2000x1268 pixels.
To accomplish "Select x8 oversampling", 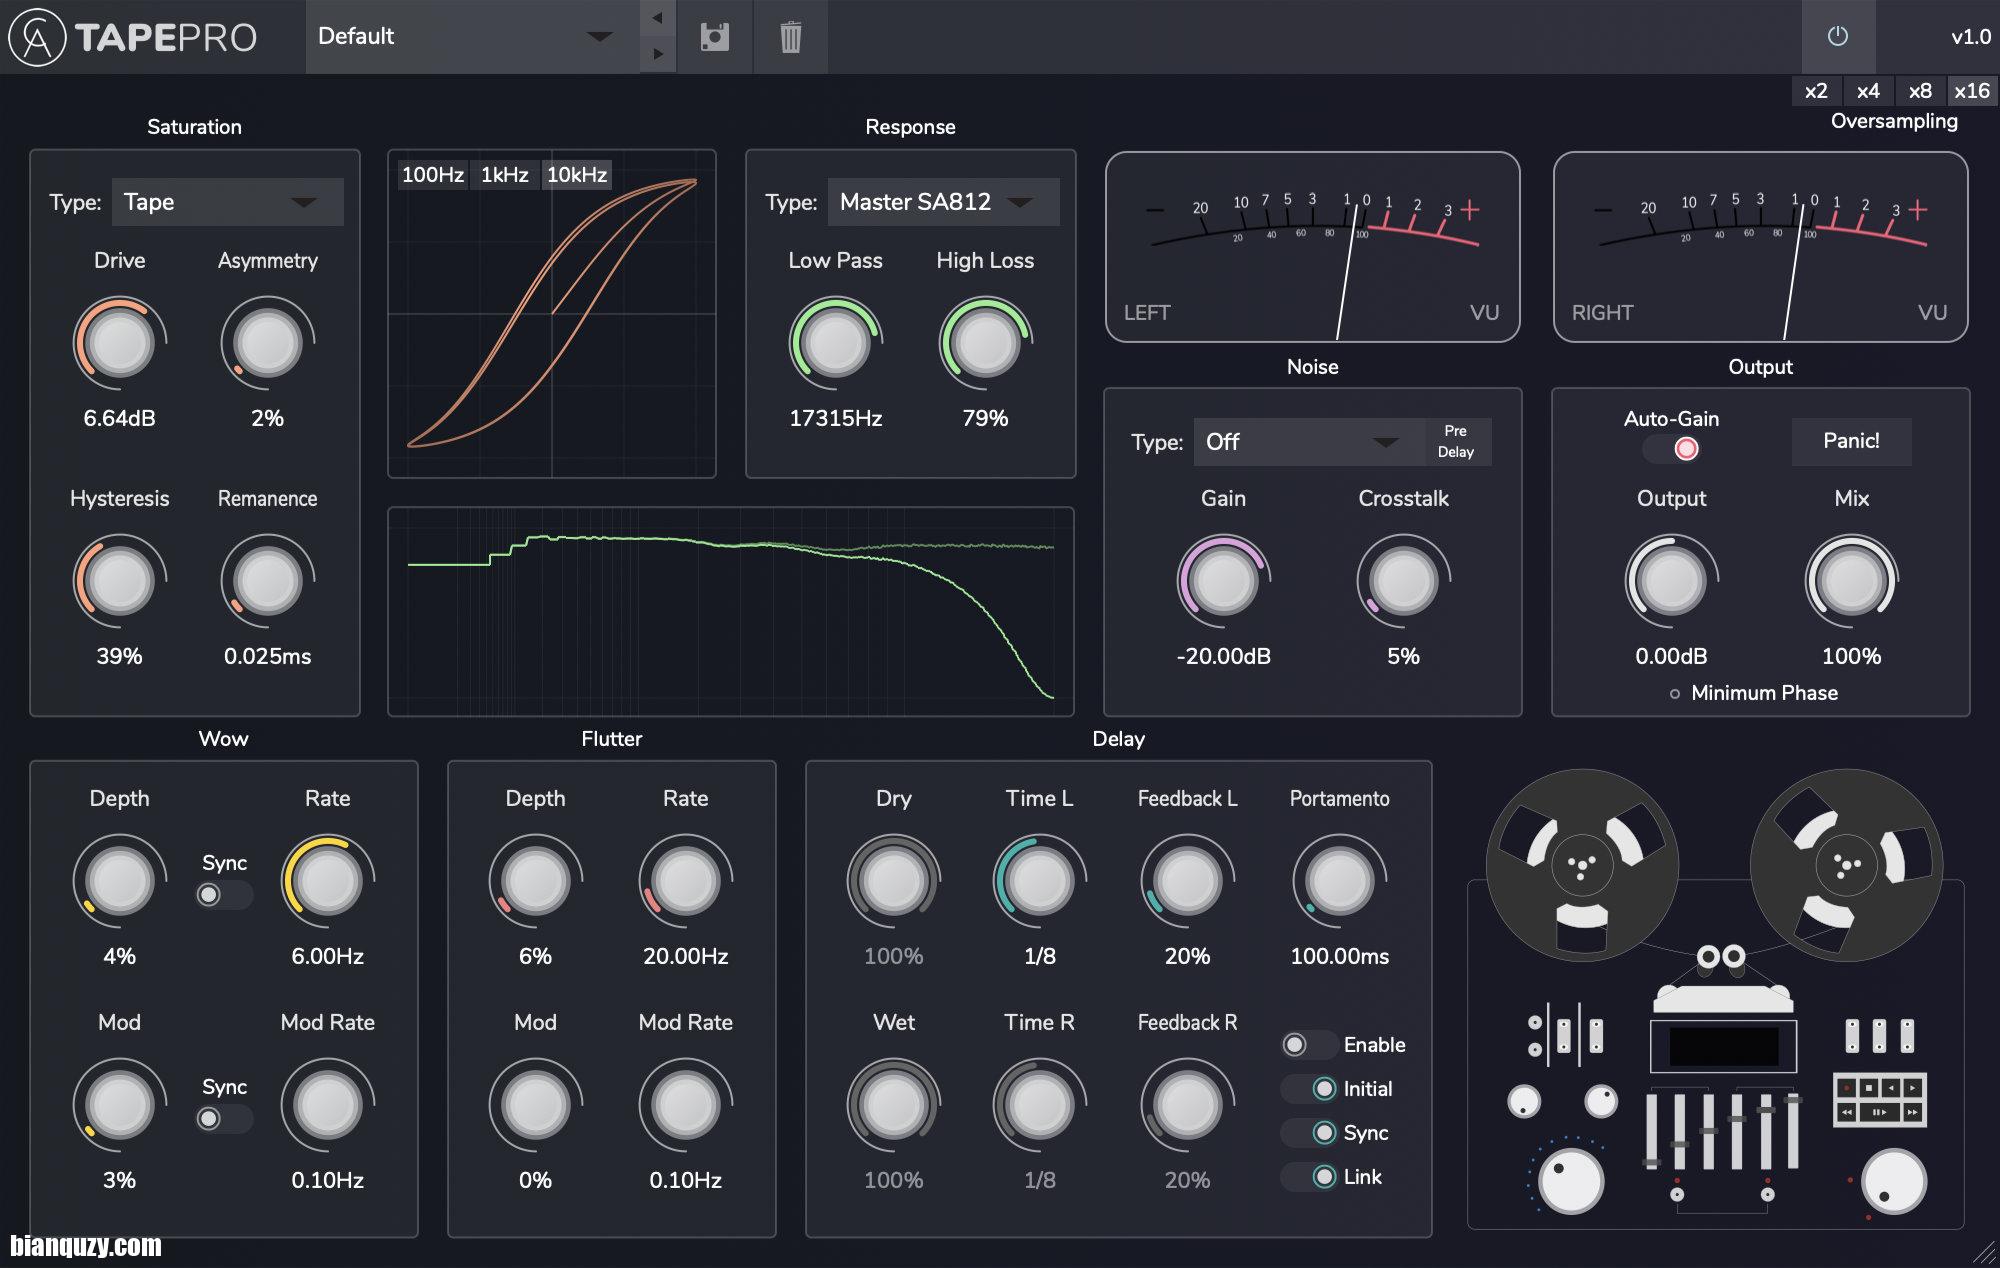I will pyautogui.click(x=1920, y=91).
